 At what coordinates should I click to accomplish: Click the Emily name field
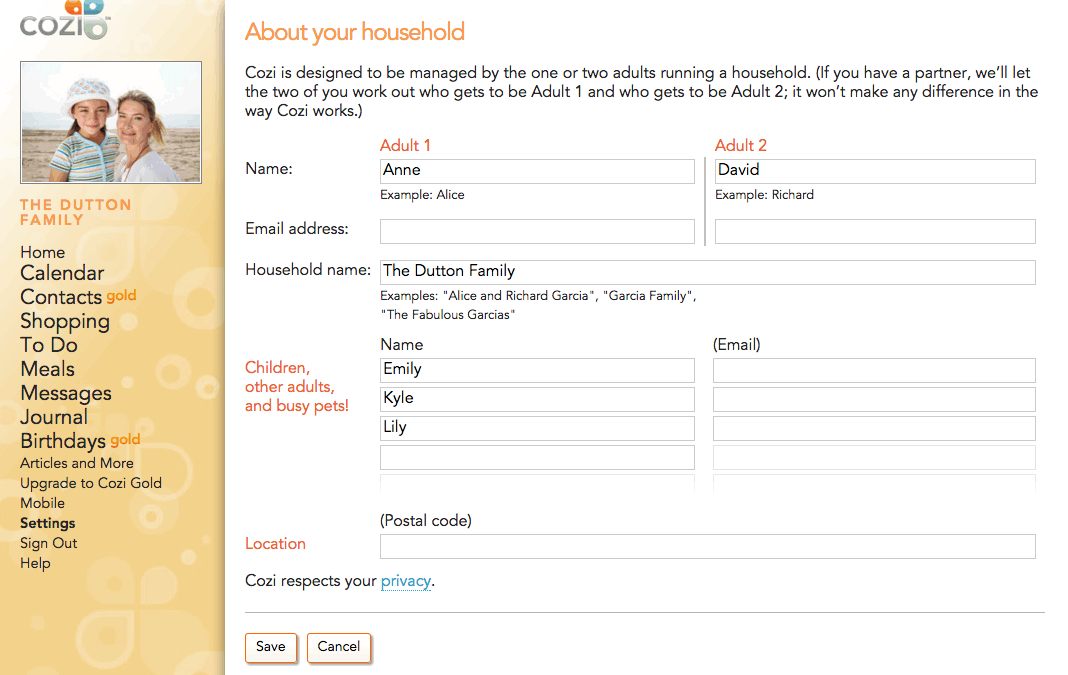click(537, 371)
